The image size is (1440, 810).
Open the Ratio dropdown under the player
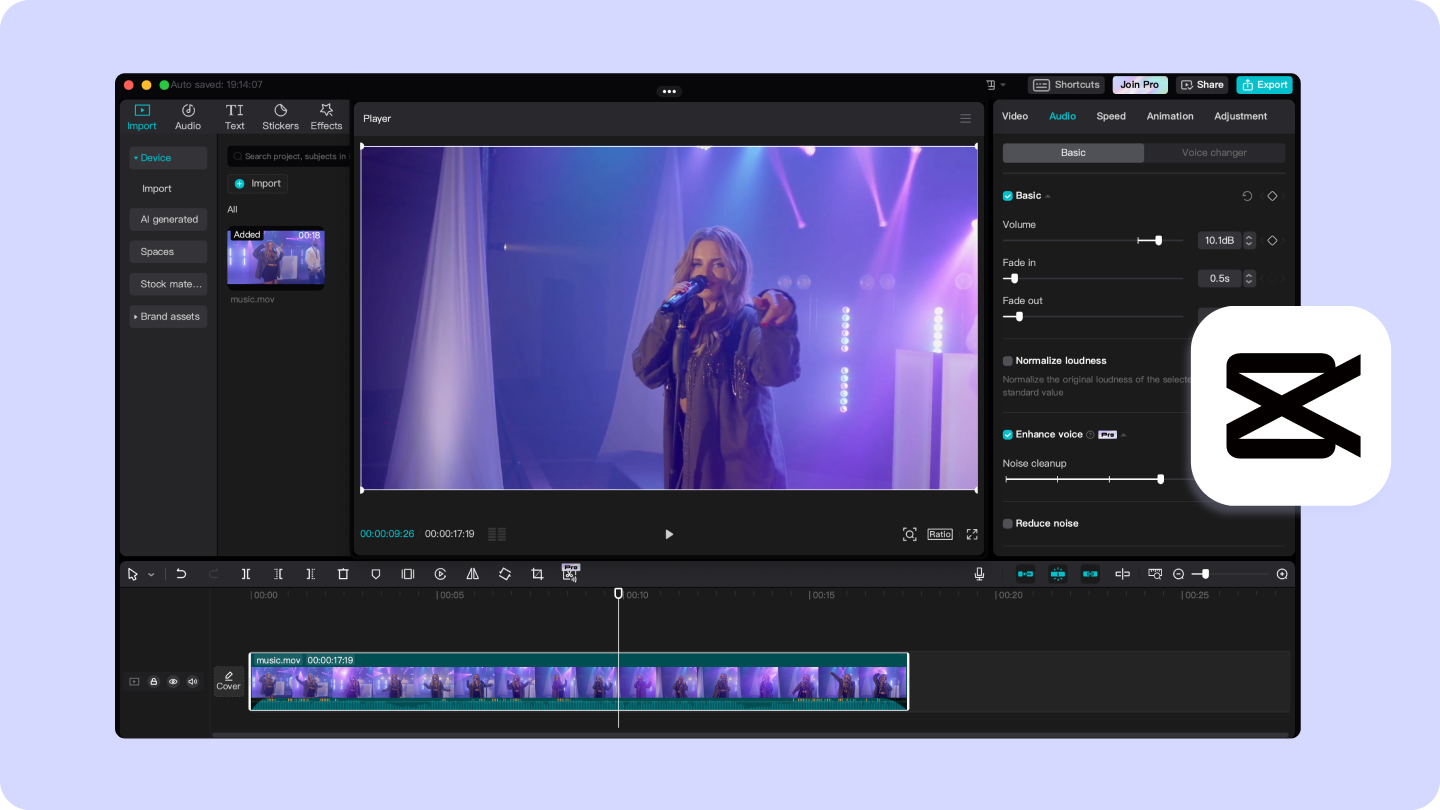(x=940, y=534)
